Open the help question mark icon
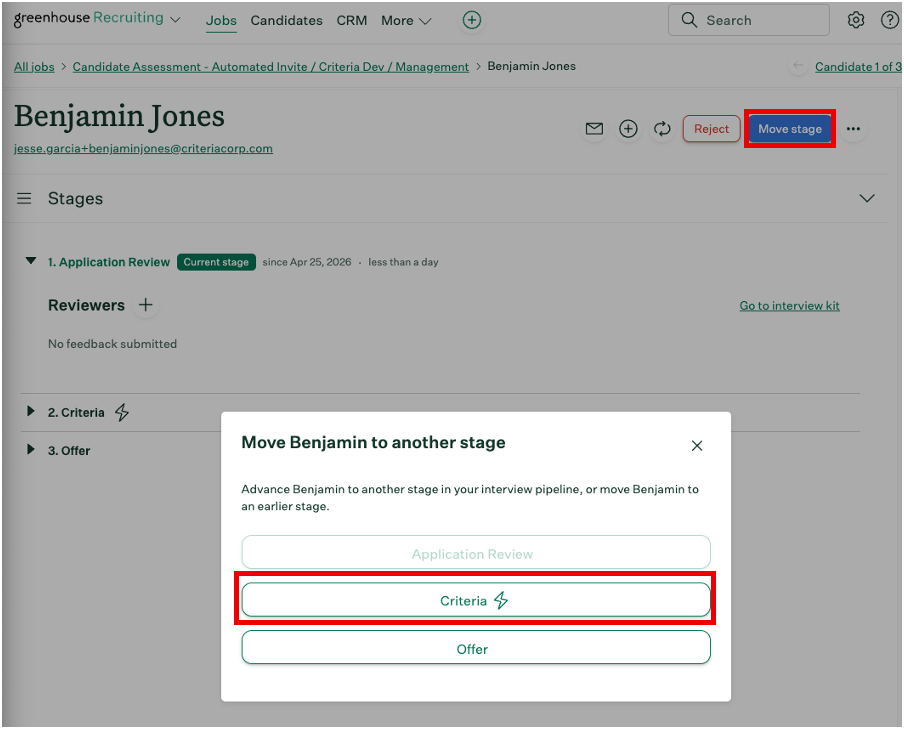This screenshot has width=904, height=731. (889, 20)
